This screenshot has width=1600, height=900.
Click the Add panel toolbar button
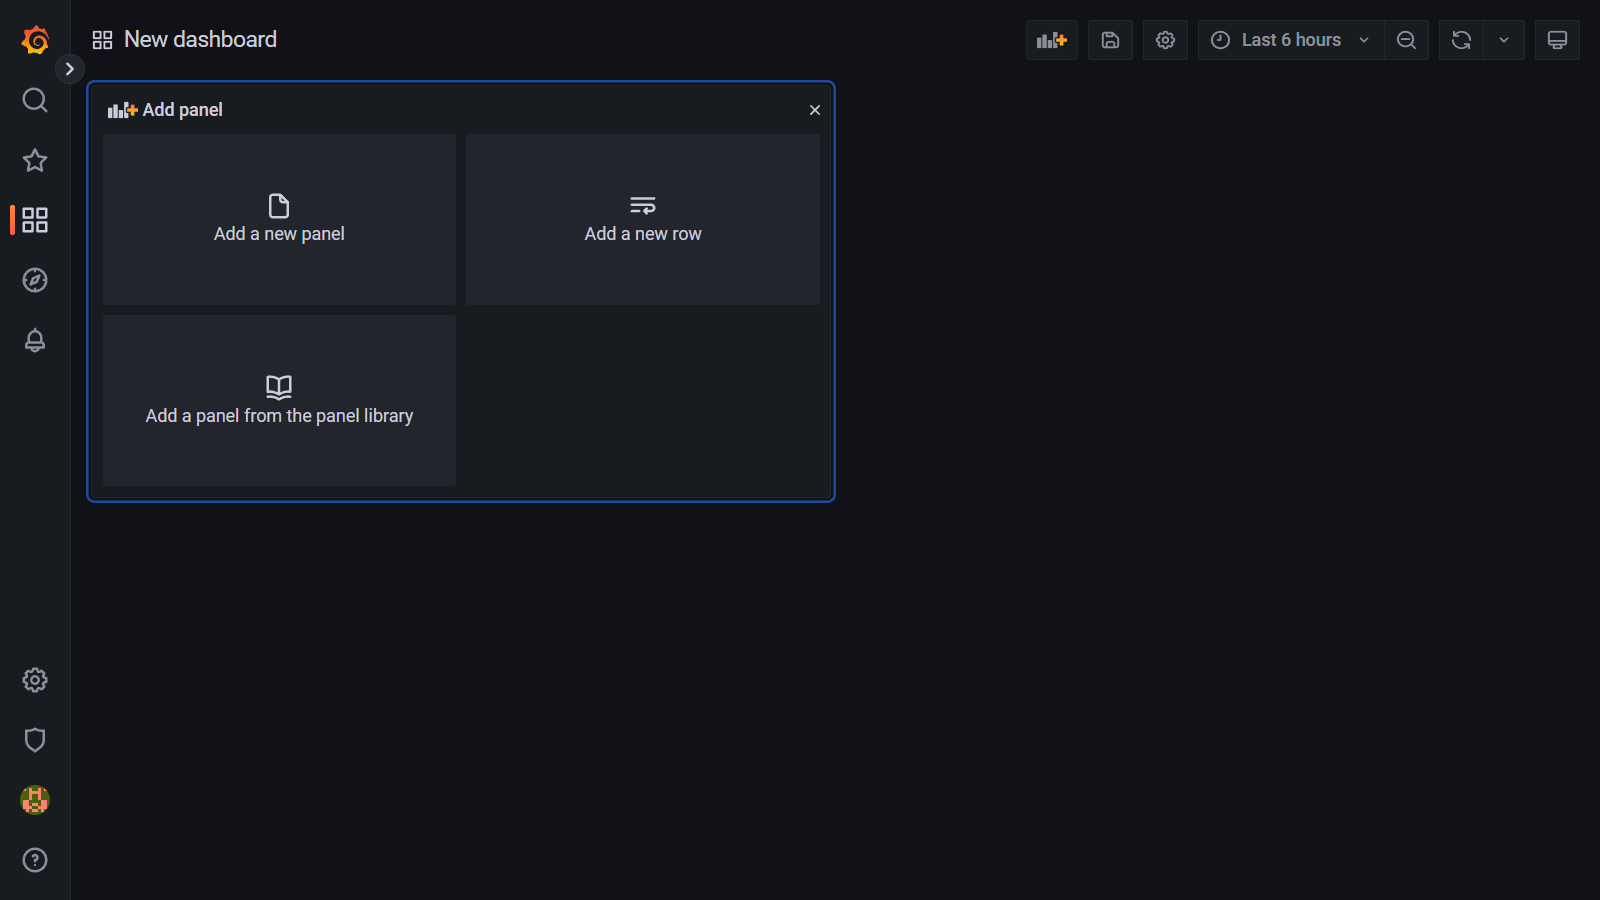(x=1051, y=40)
